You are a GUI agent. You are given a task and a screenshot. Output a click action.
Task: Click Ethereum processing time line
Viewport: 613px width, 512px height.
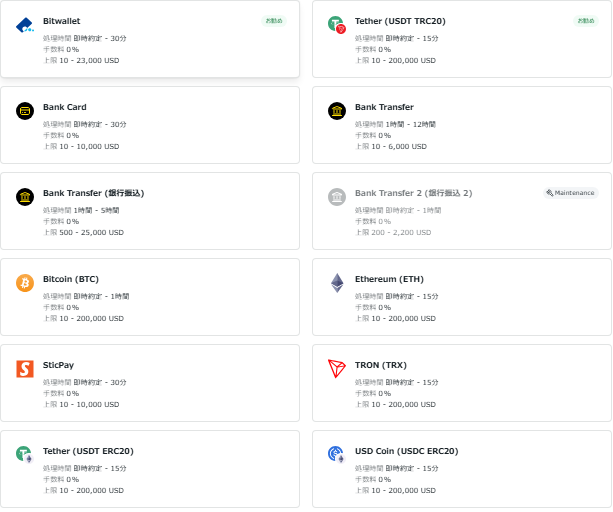point(396,296)
